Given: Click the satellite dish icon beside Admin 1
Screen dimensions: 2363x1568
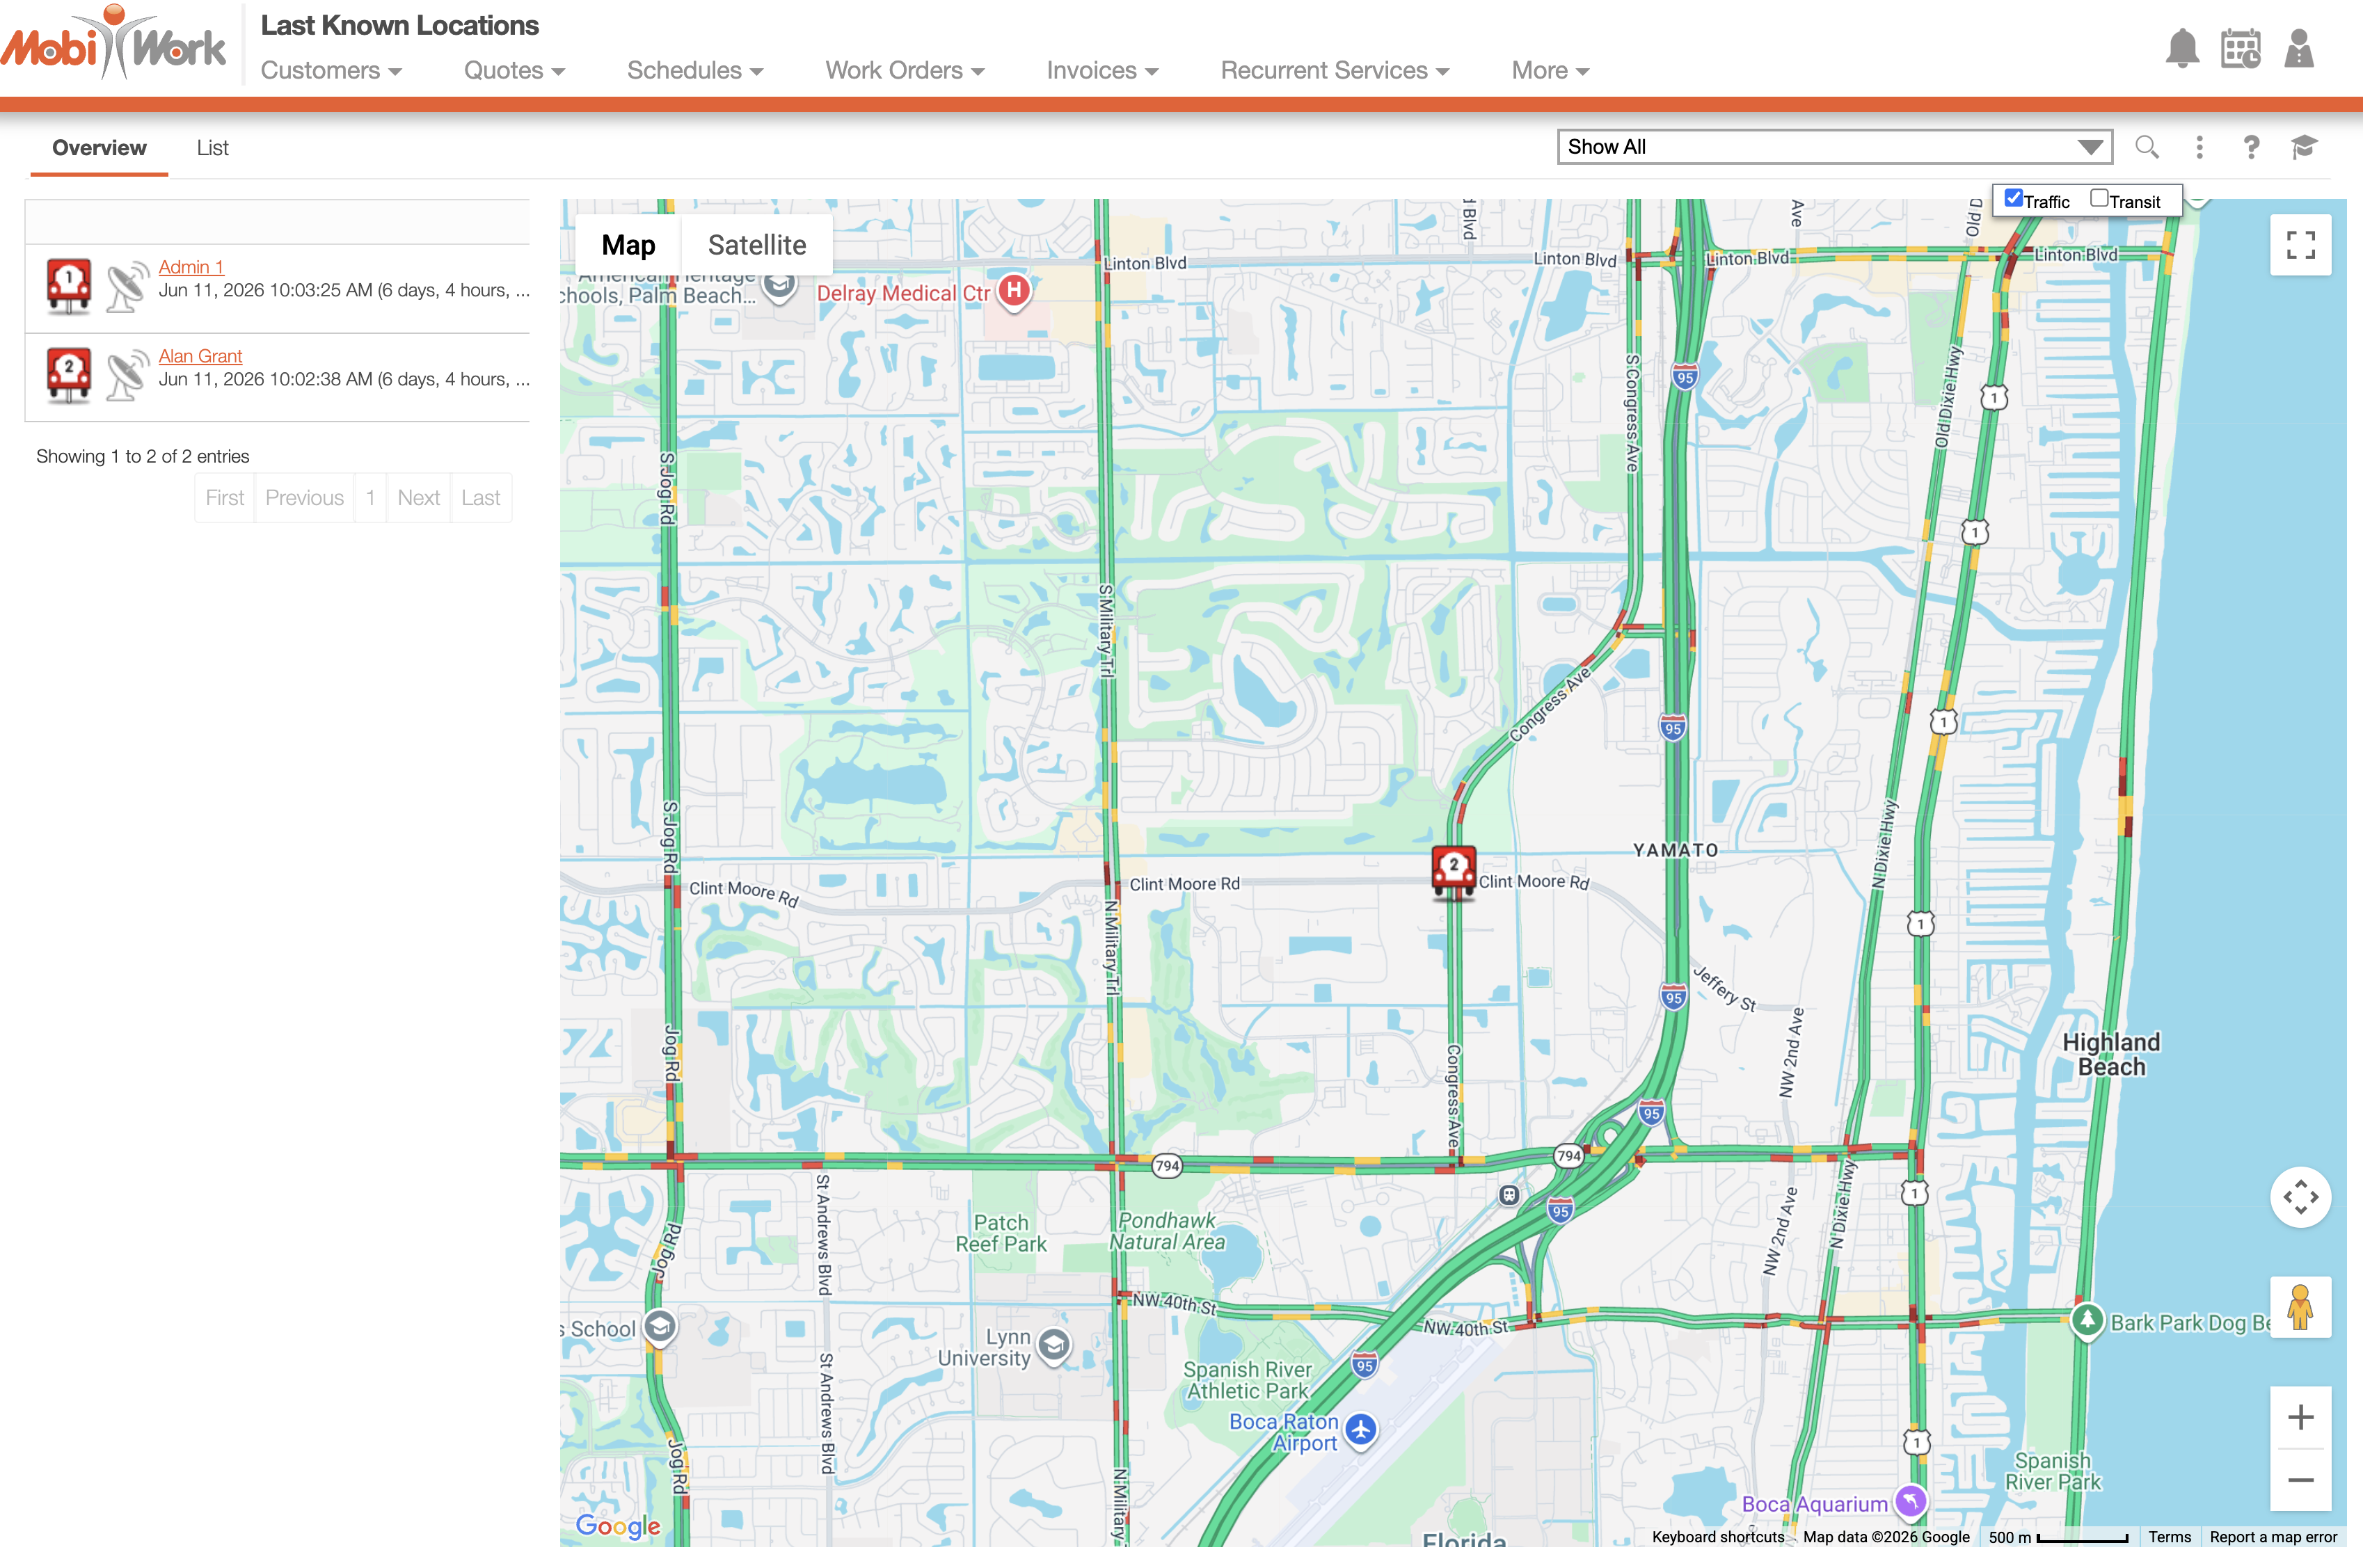Looking at the screenshot, I should pyautogui.click(x=127, y=287).
